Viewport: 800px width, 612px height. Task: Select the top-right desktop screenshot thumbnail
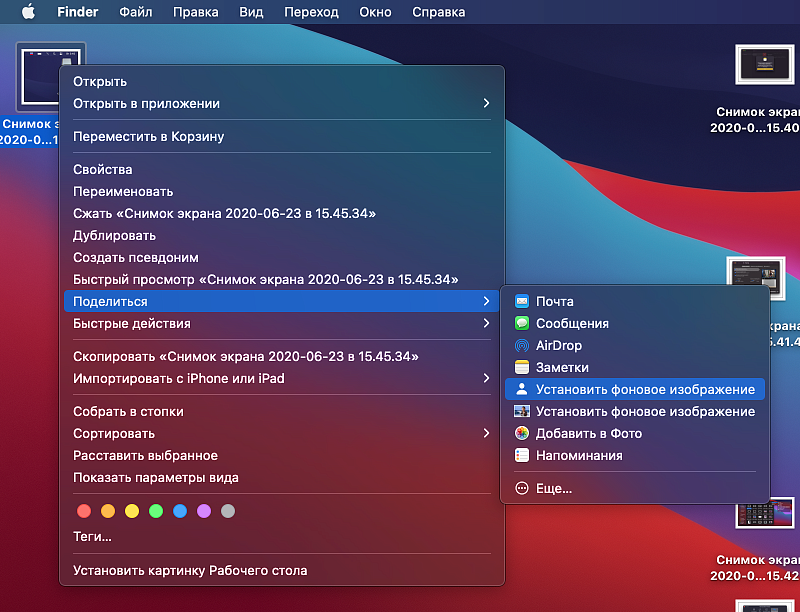tap(764, 66)
